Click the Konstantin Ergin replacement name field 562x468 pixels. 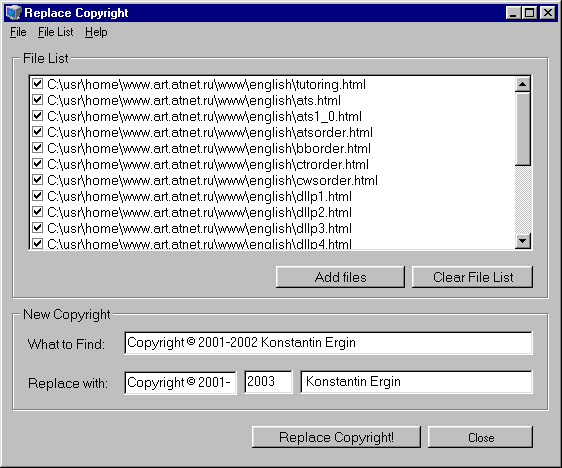pyautogui.click(x=416, y=382)
